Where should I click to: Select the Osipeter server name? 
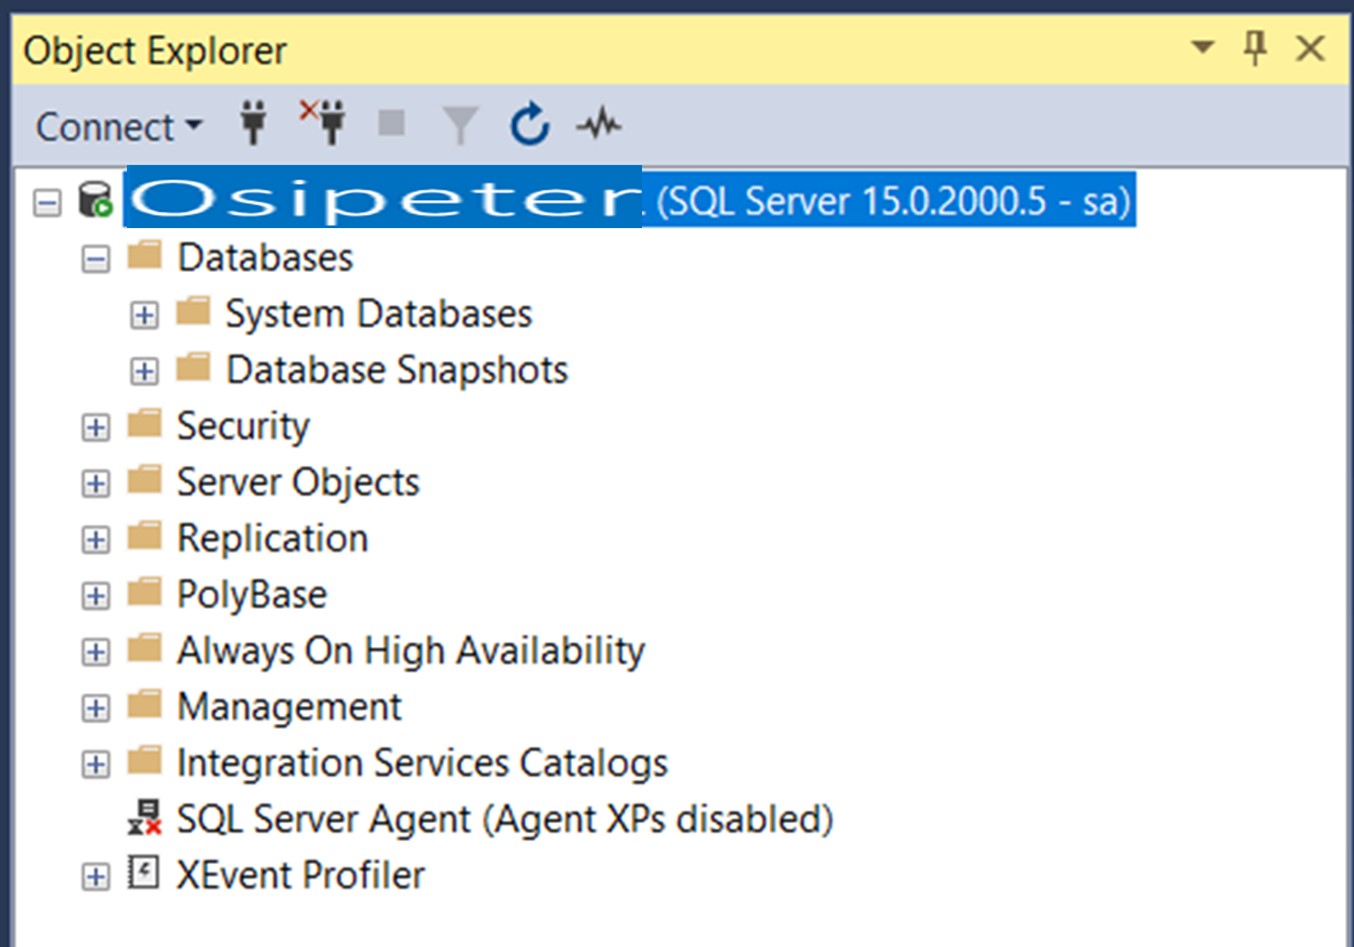coord(384,199)
